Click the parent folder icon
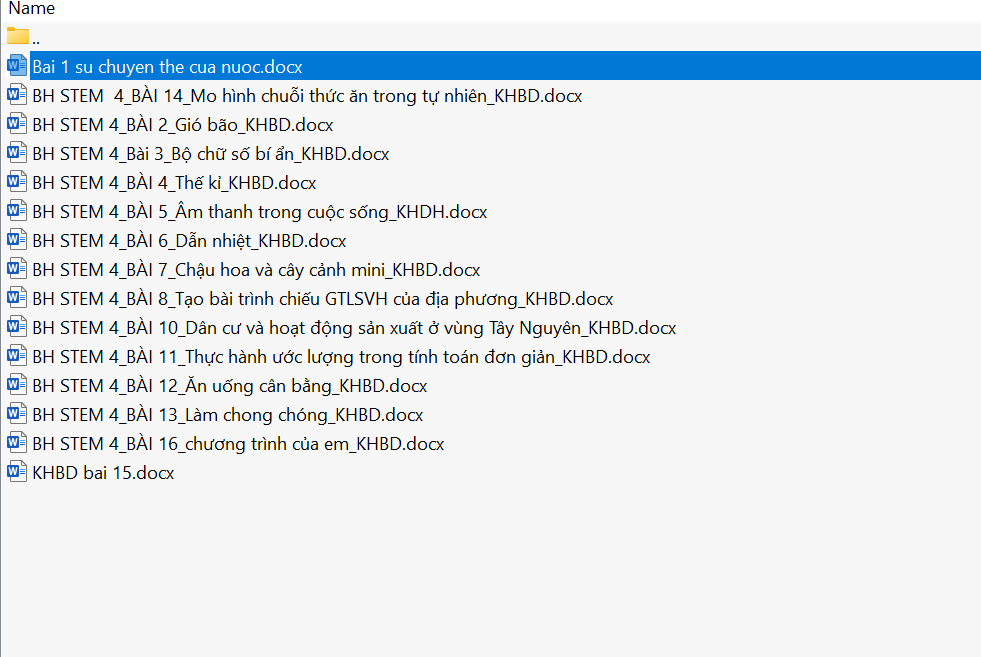Viewport: 981px width, 657px height. pos(17,38)
